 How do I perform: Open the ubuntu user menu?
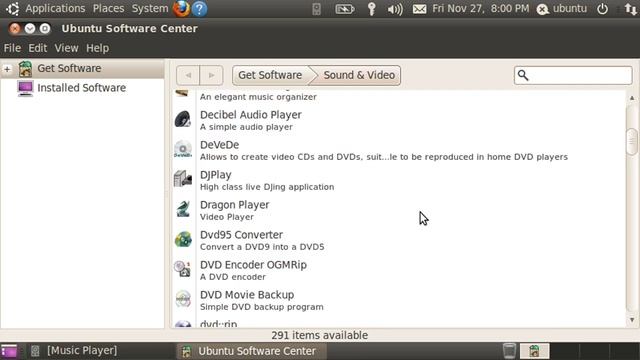562,9
